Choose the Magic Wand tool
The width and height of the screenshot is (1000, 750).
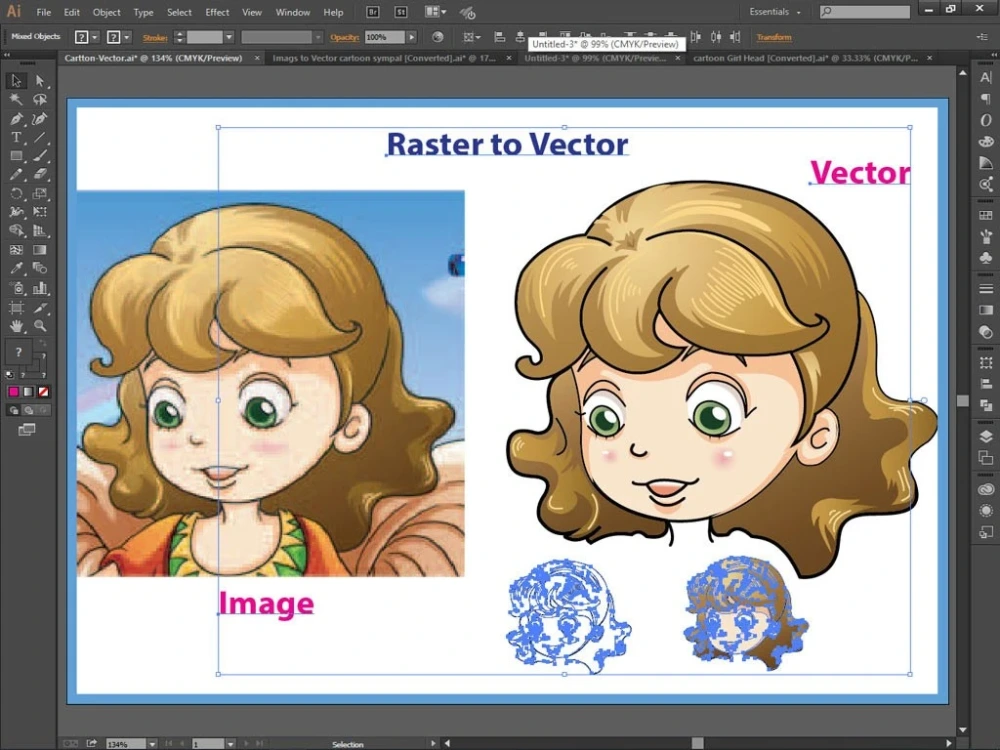[x=17, y=99]
